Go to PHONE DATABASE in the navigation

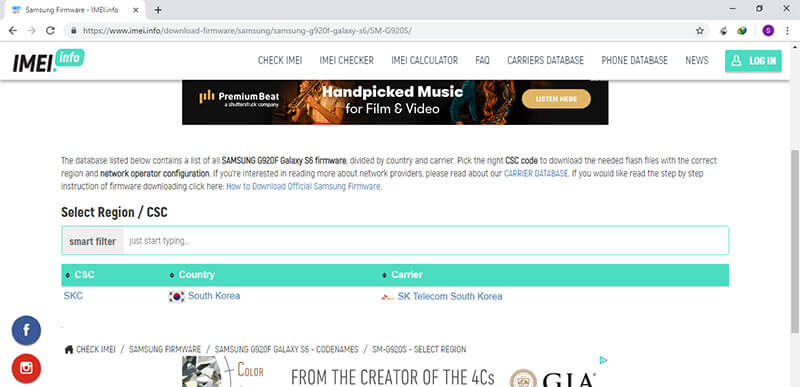[x=634, y=61]
